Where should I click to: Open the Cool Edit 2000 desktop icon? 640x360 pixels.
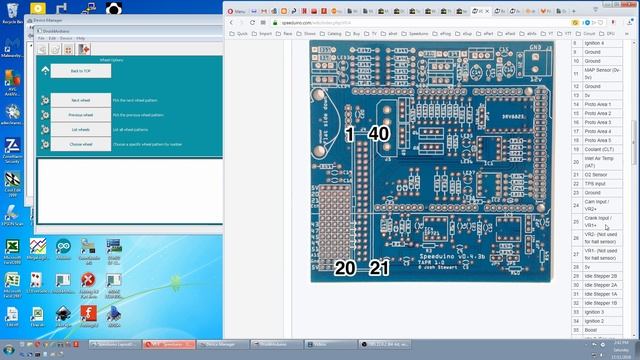(x=12, y=184)
